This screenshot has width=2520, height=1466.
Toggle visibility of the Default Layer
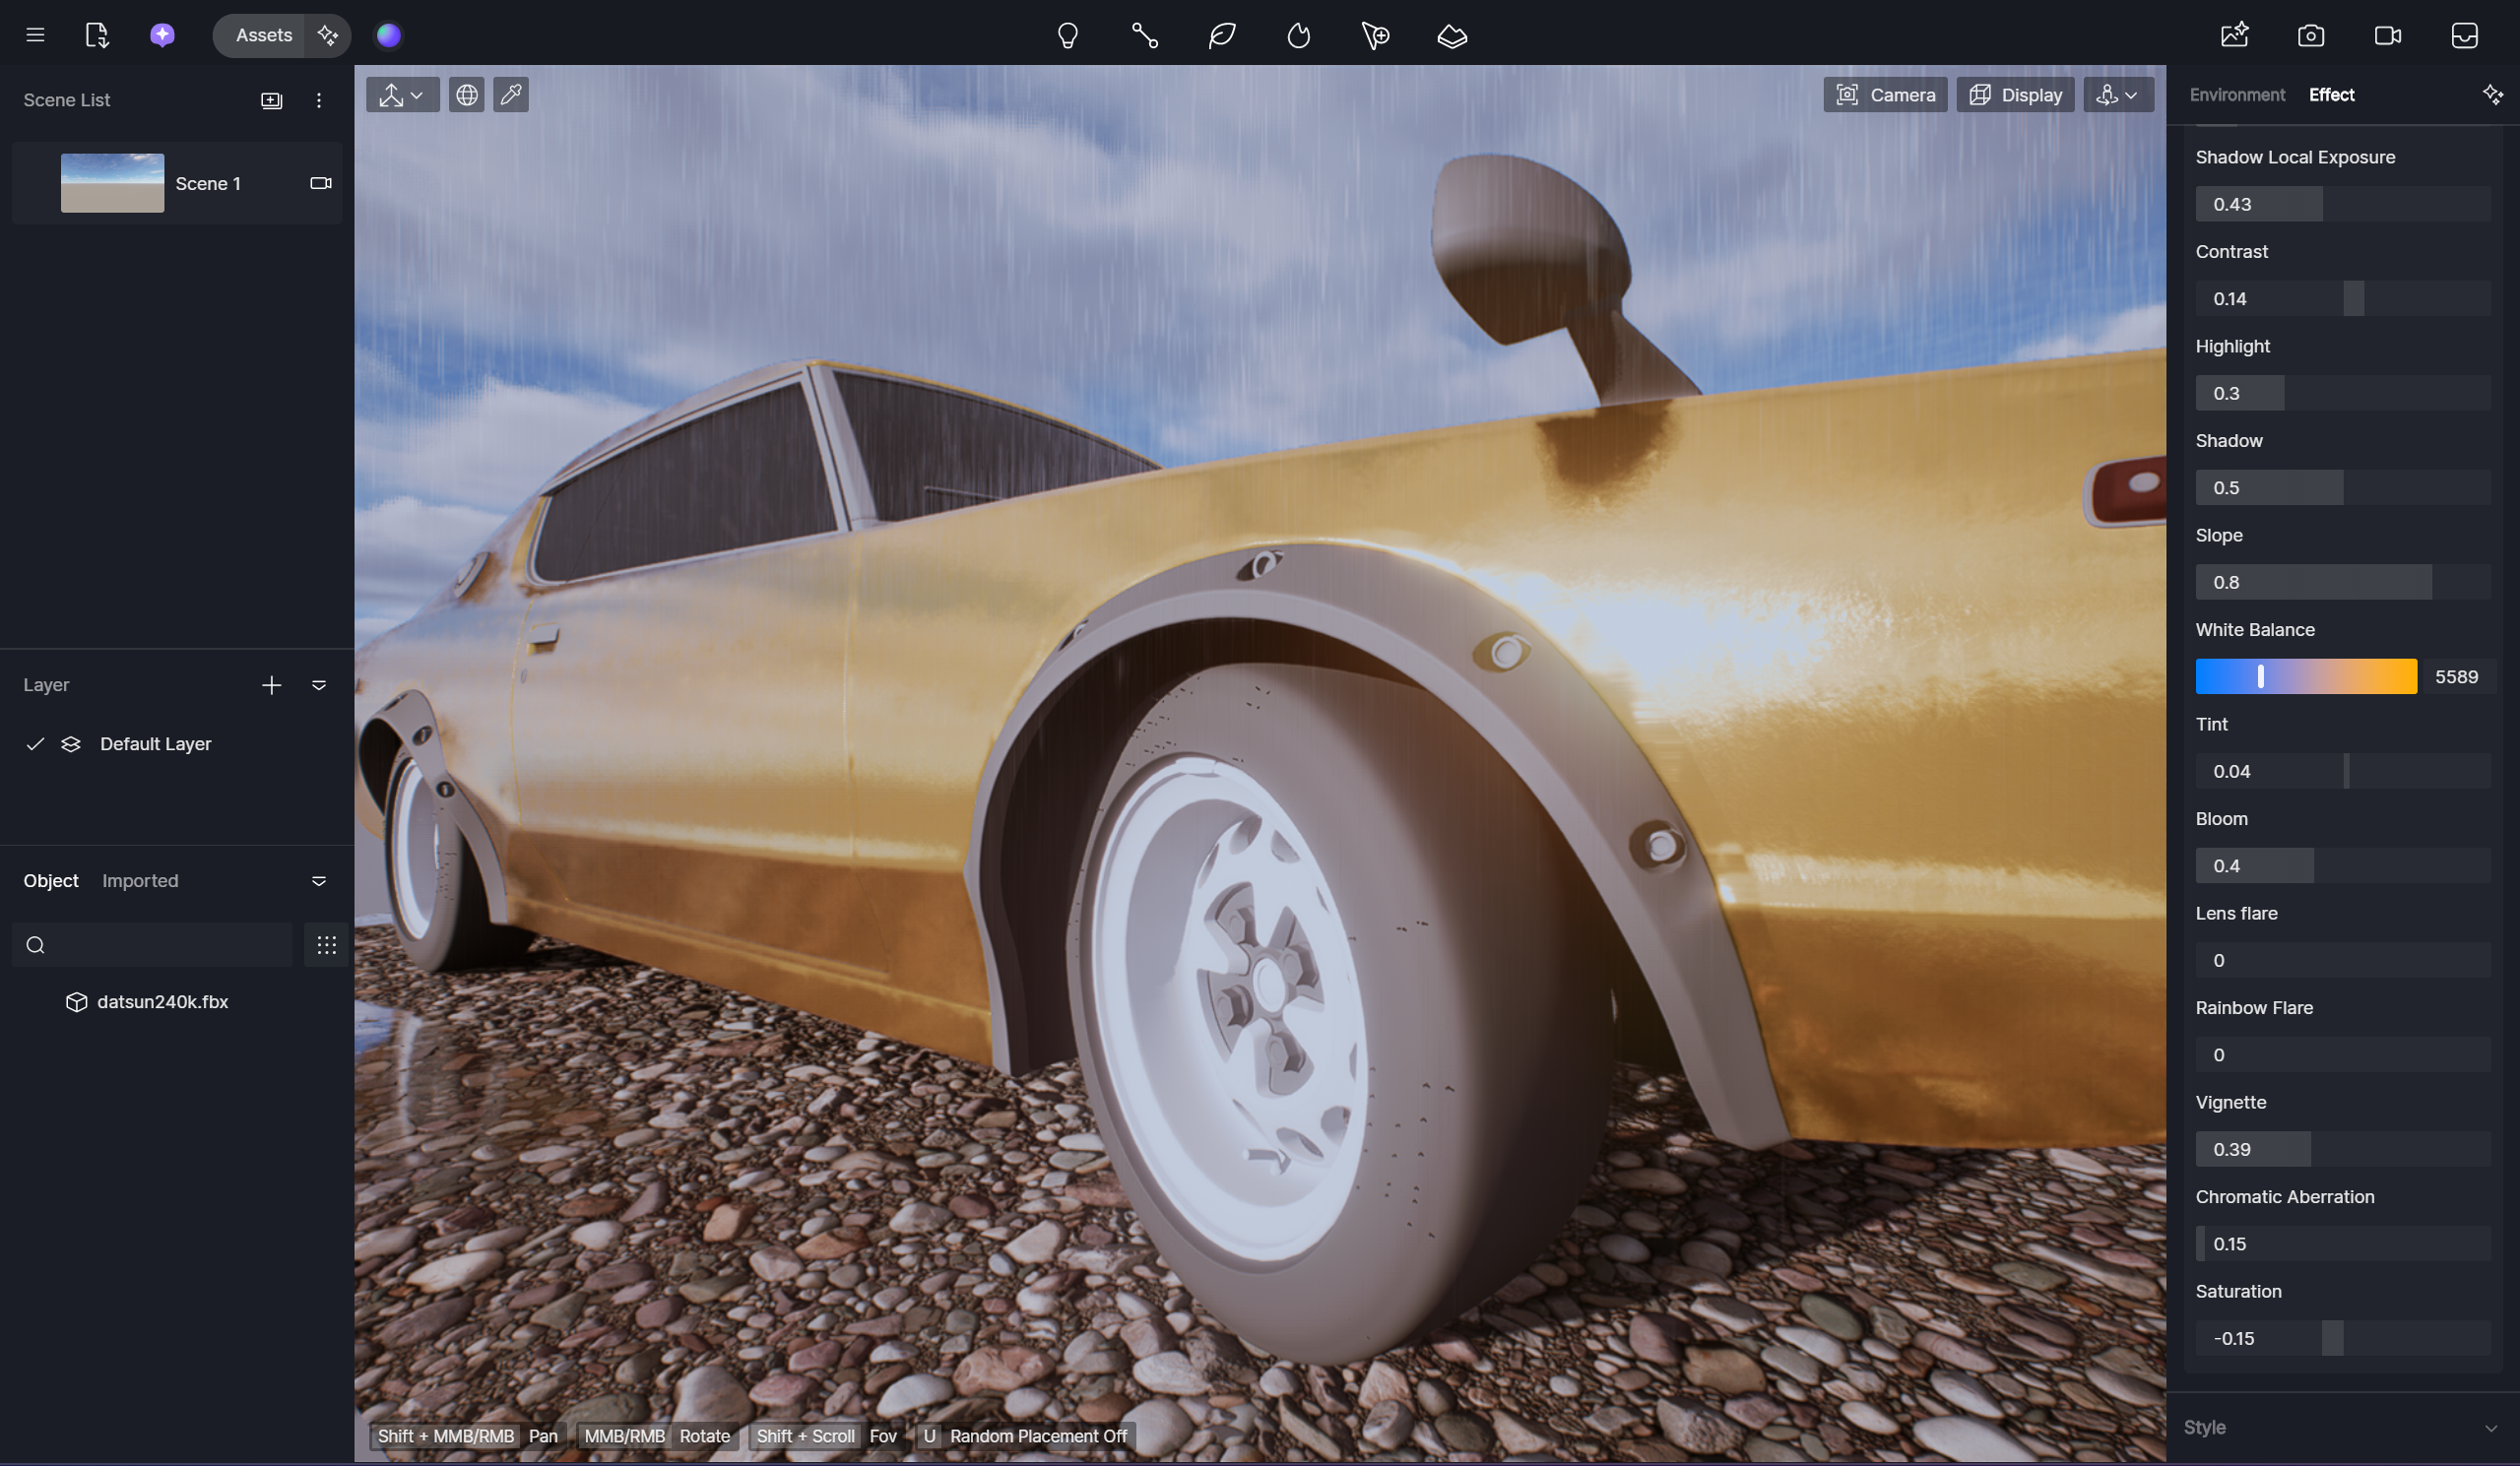pyautogui.click(x=35, y=744)
